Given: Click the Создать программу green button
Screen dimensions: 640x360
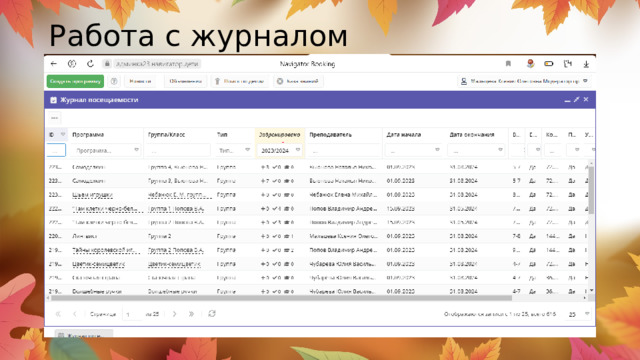Looking at the screenshot, I should 75,81.
